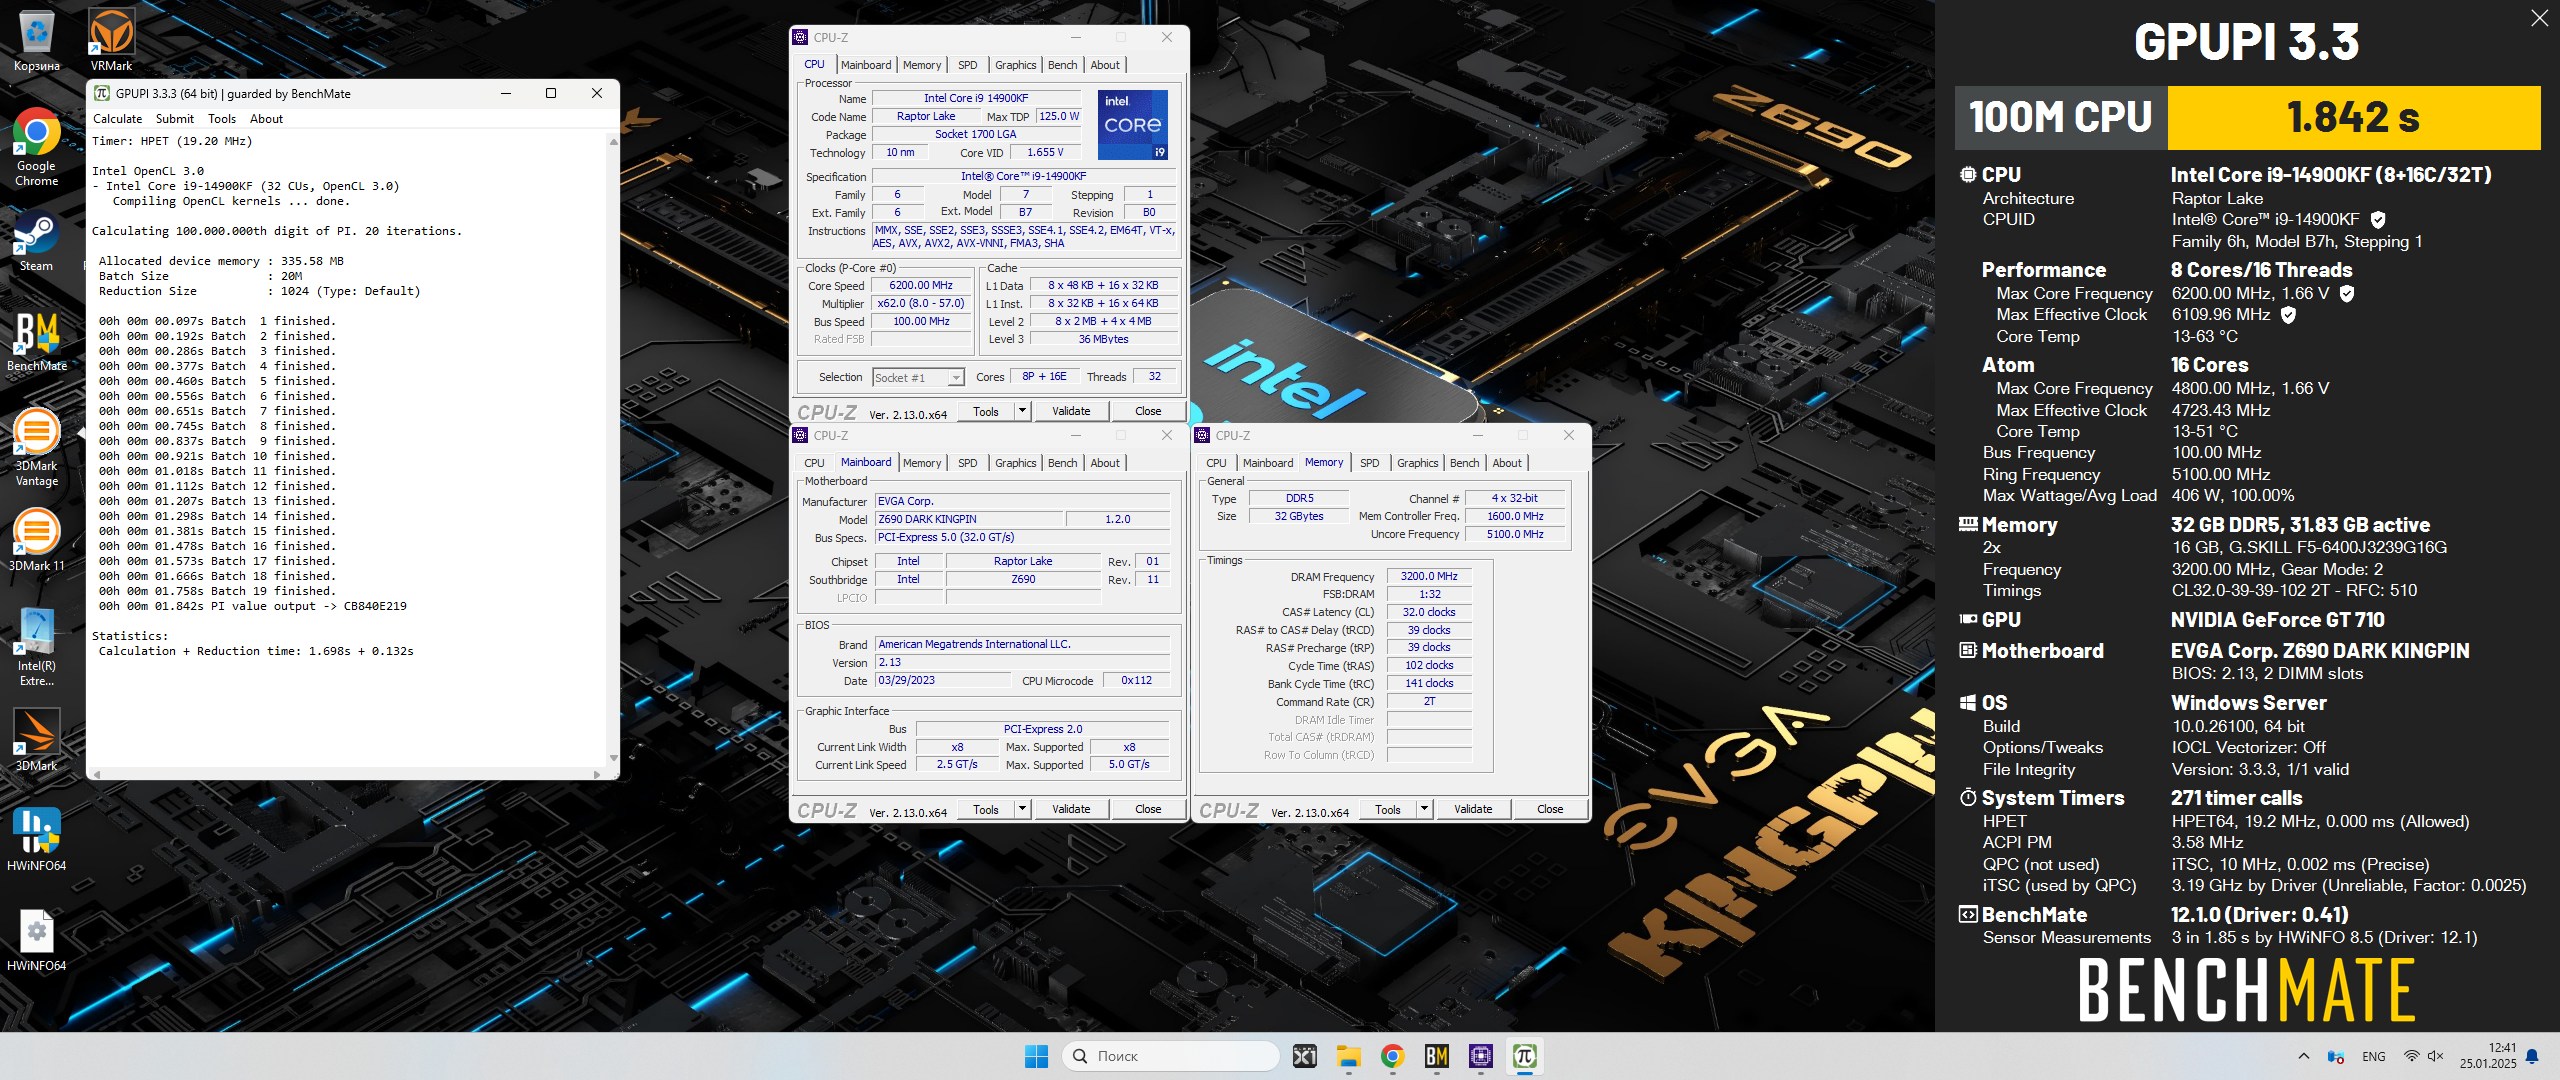Switch to CPU-Z in the taskbar
2560x1080 pixels.
[x=1481, y=1056]
